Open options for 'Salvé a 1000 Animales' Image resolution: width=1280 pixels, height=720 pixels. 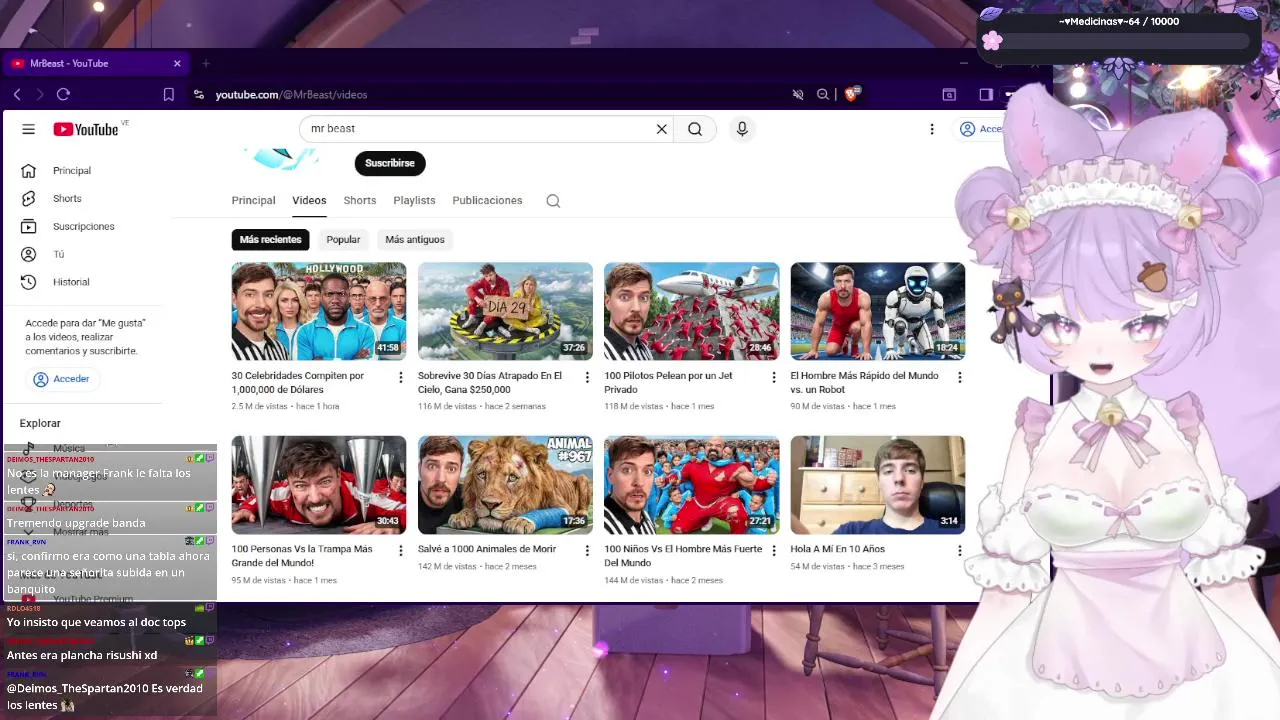click(x=587, y=550)
